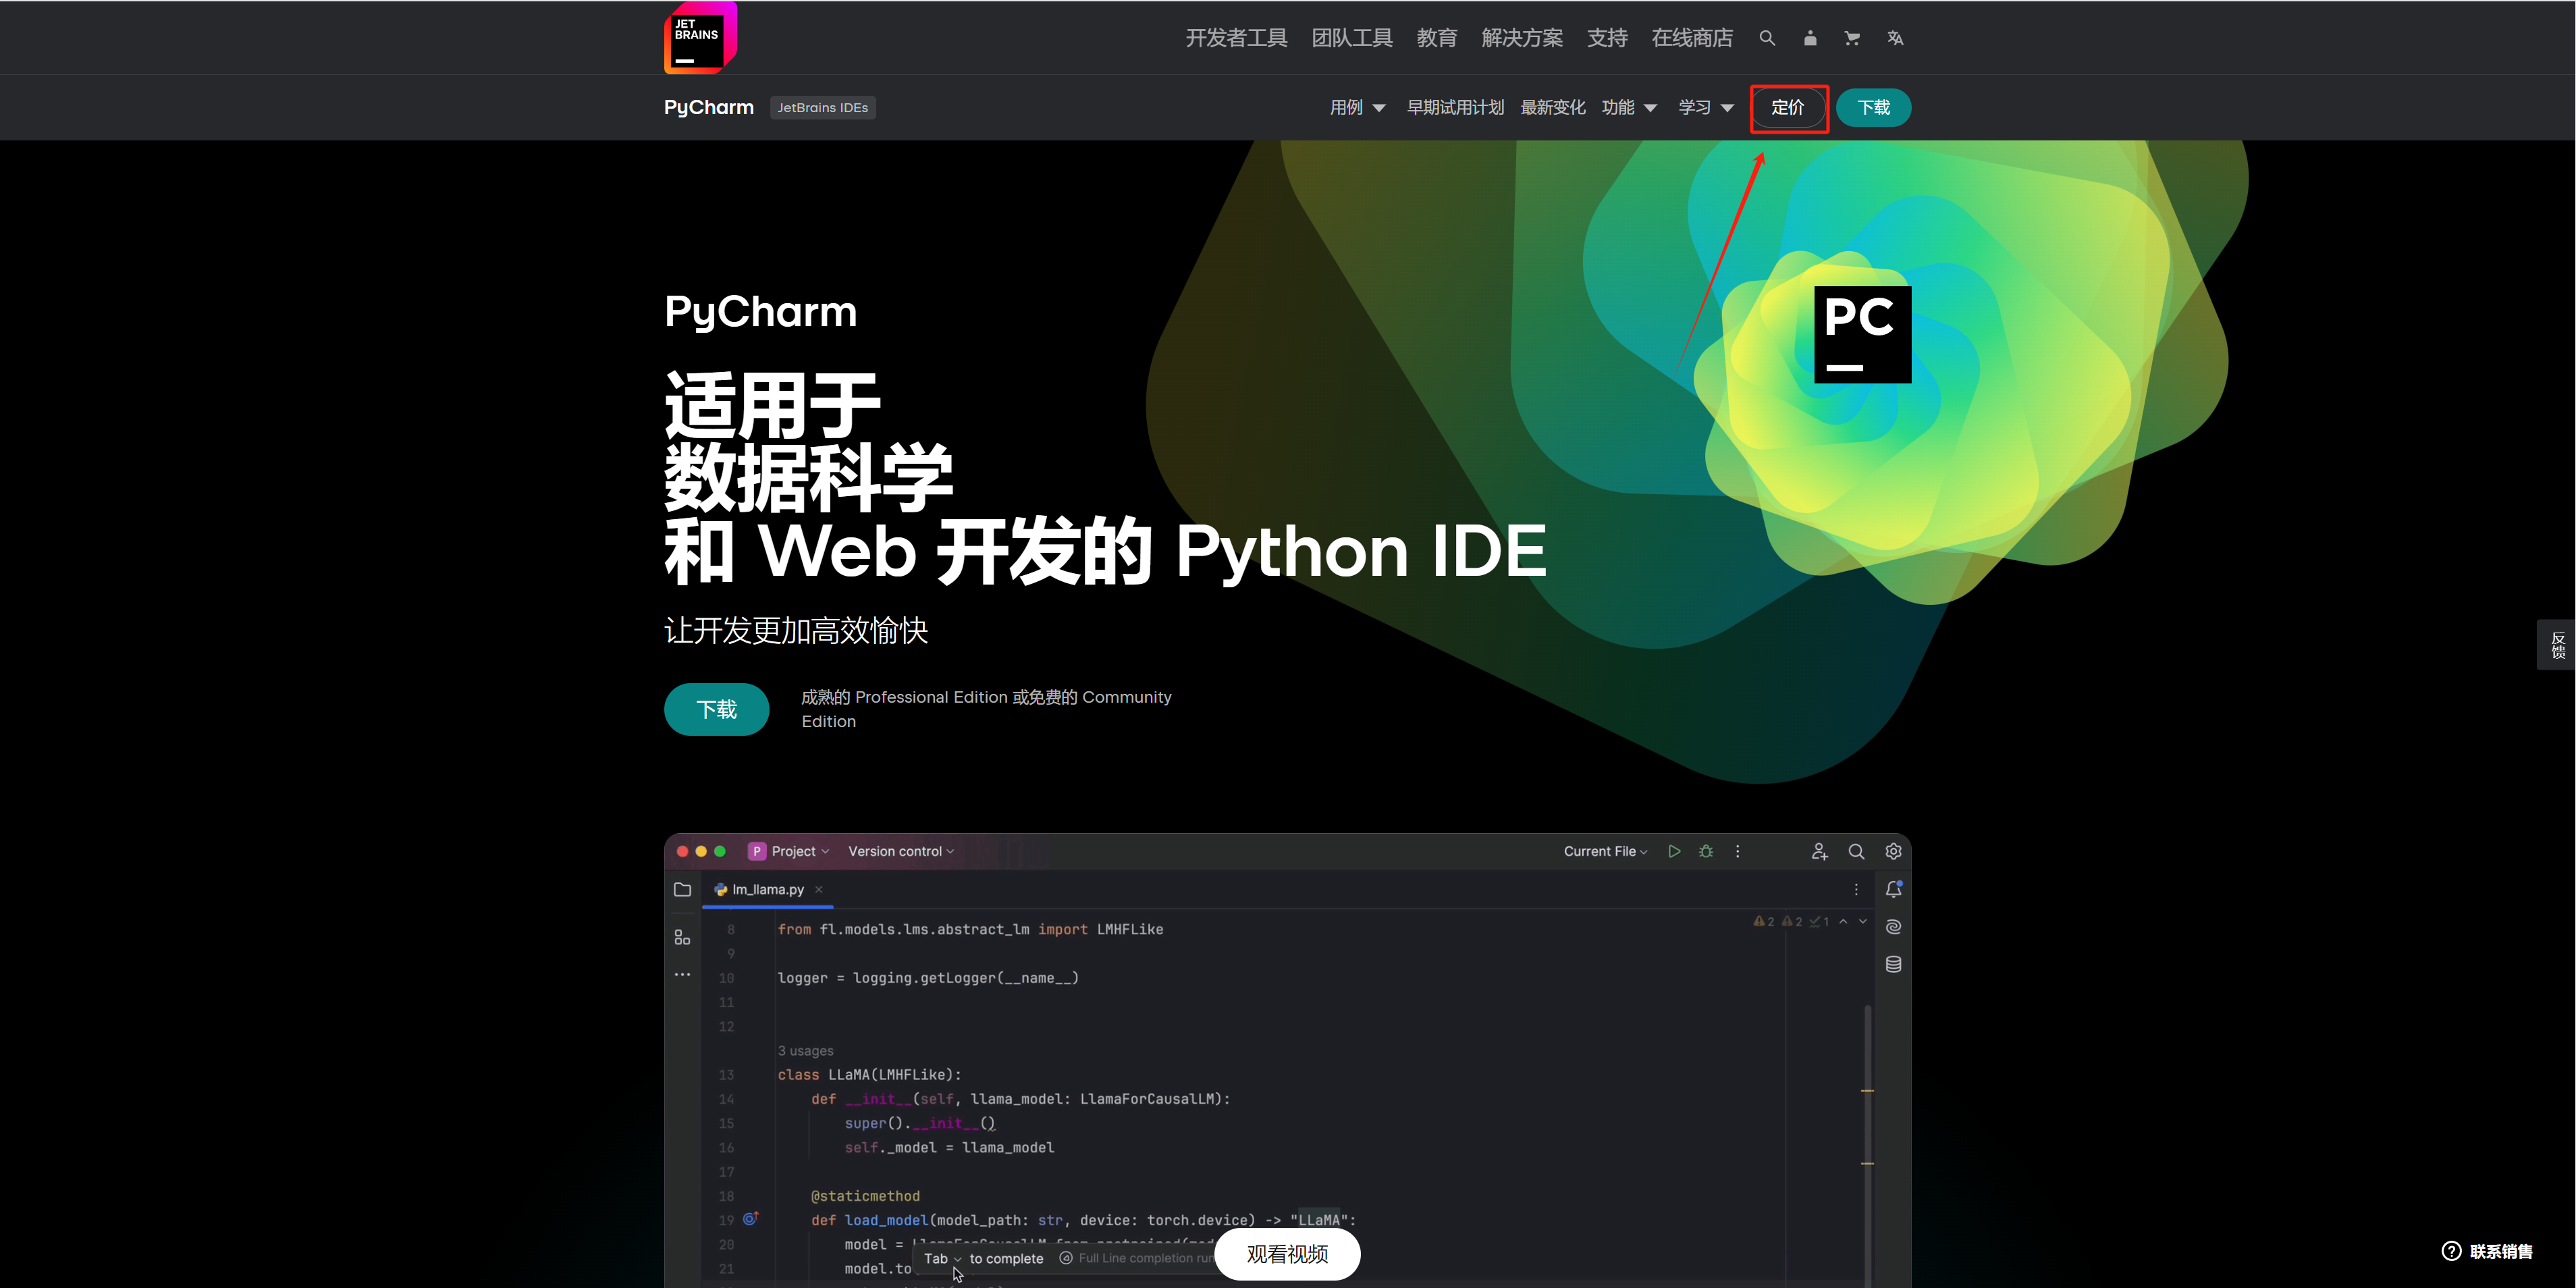Click the 联系销售 help icon
The height and width of the screenshot is (1288, 2576).
click(2451, 1251)
